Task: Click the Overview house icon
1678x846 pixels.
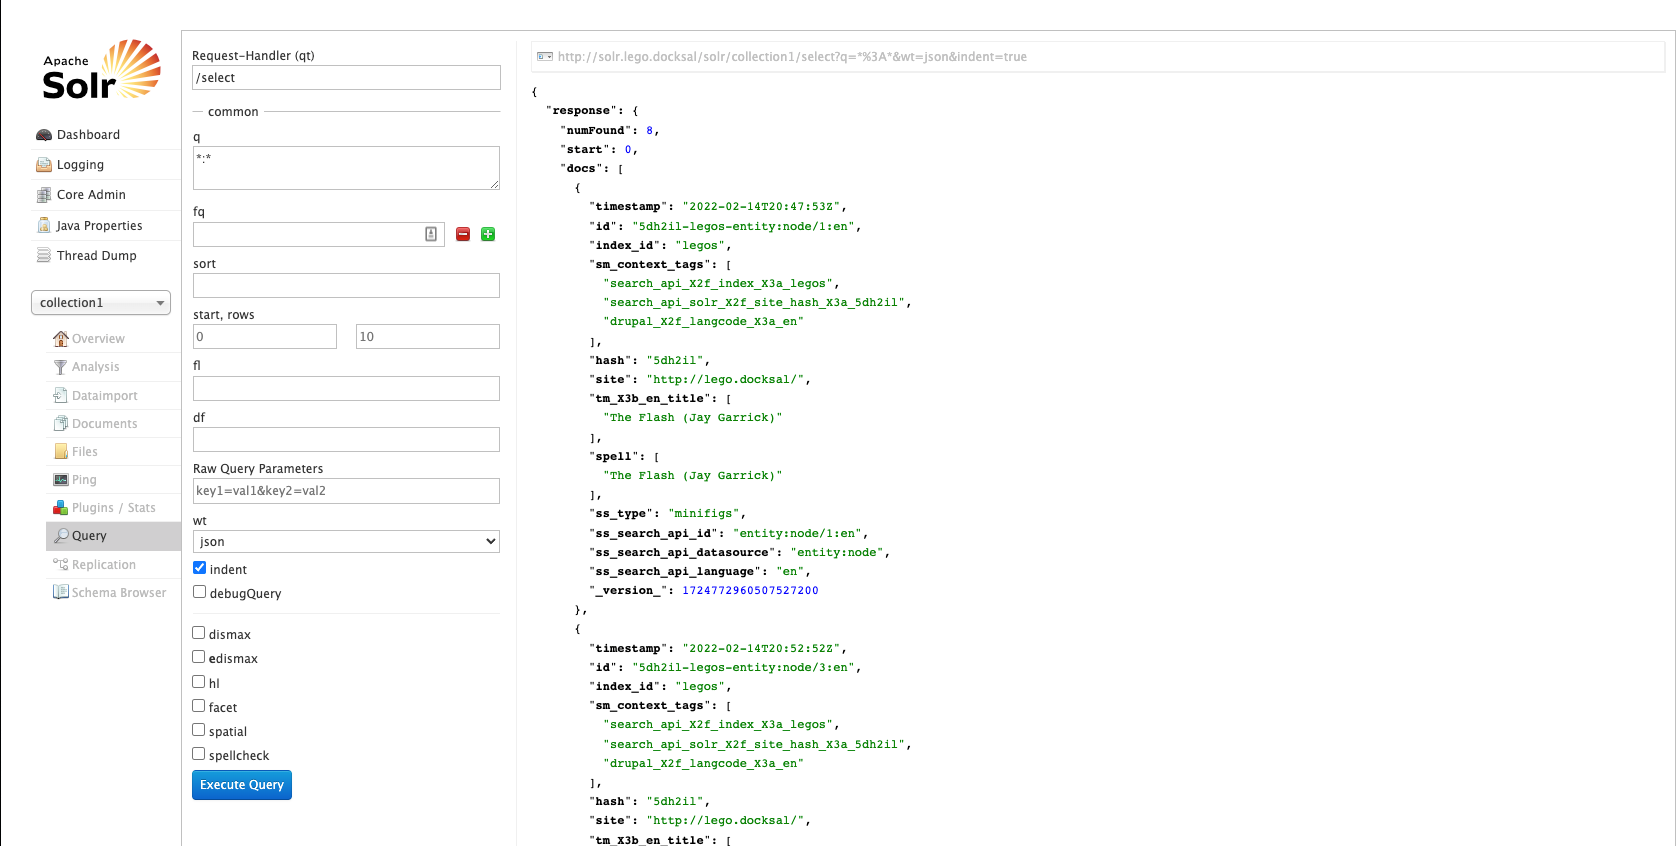Action: coord(61,339)
